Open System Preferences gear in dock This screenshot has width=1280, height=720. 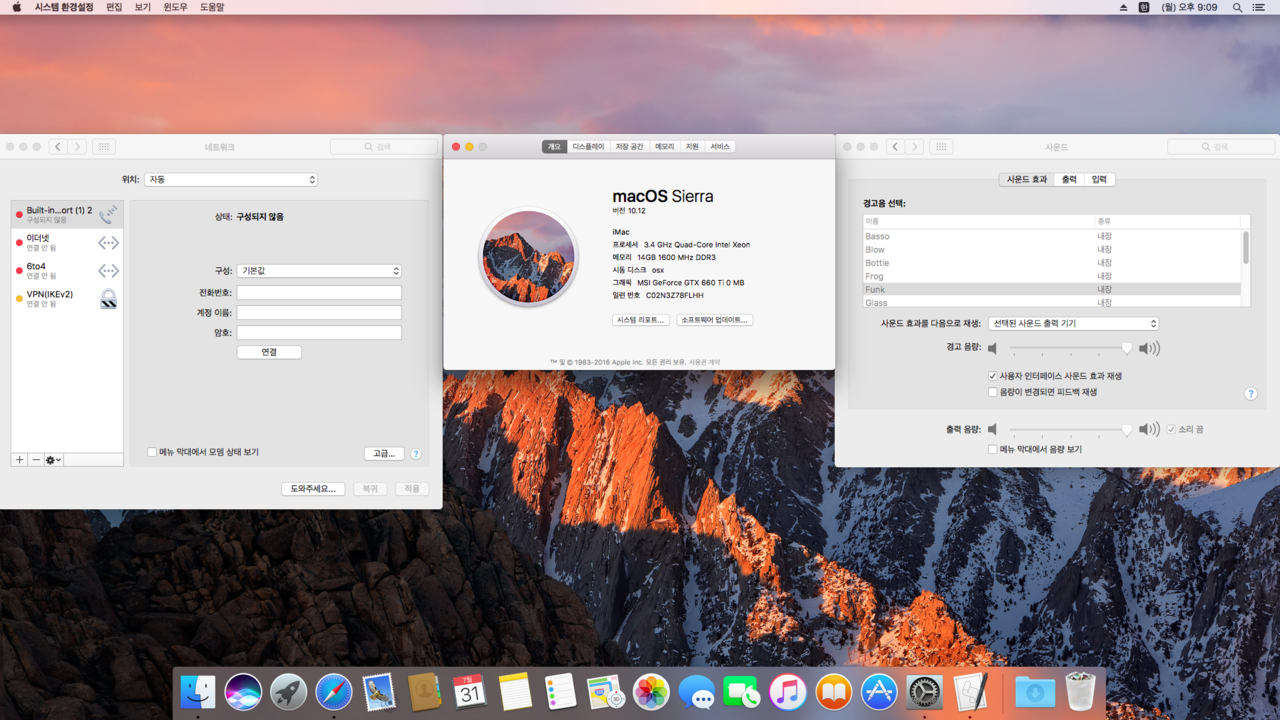[924, 692]
